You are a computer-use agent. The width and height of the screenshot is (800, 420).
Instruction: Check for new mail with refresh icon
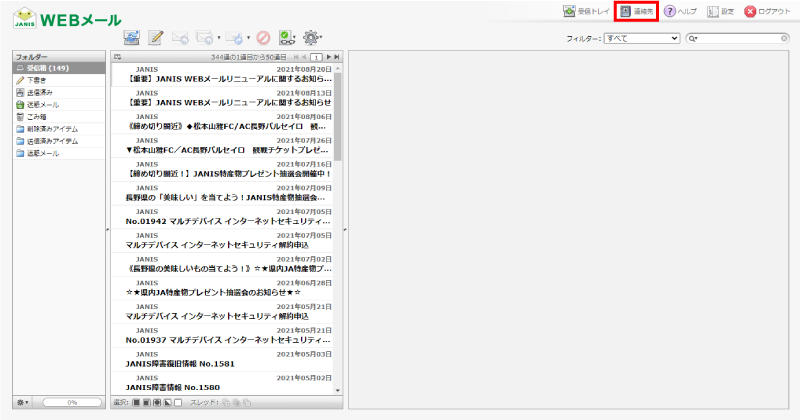pos(132,37)
